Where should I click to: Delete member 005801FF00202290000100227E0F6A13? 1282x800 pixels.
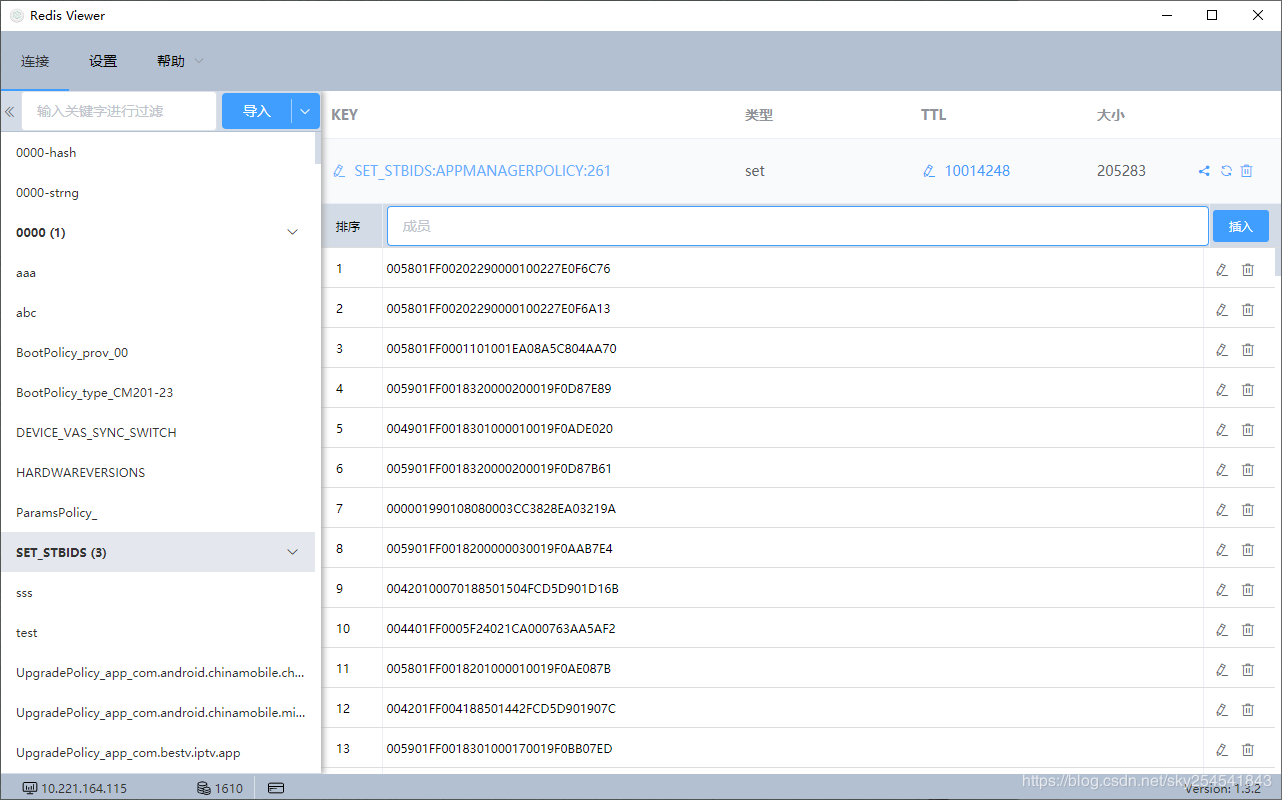[1248, 309]
